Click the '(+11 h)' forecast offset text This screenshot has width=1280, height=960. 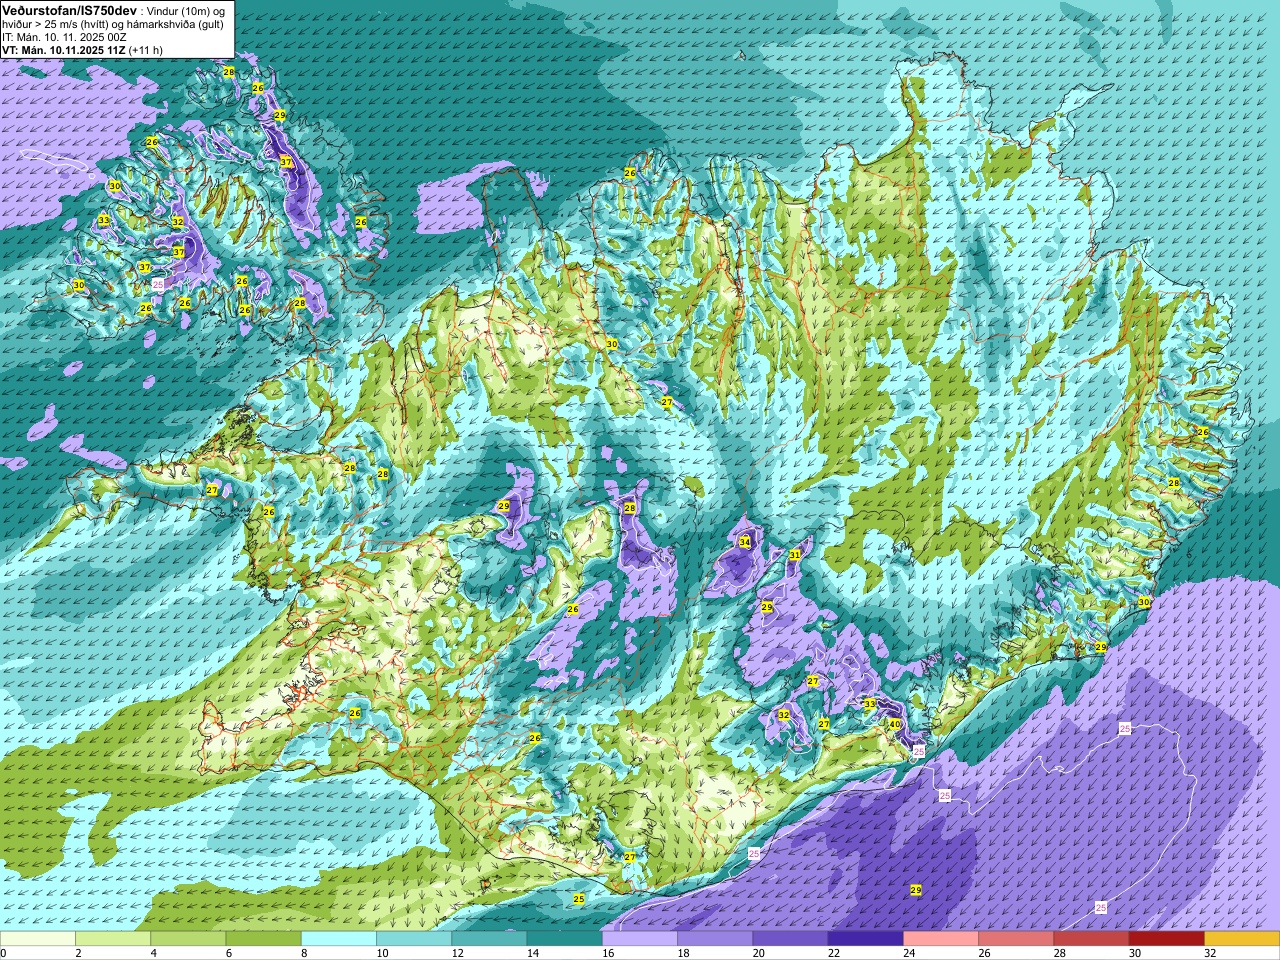click(x=146, y=50)
